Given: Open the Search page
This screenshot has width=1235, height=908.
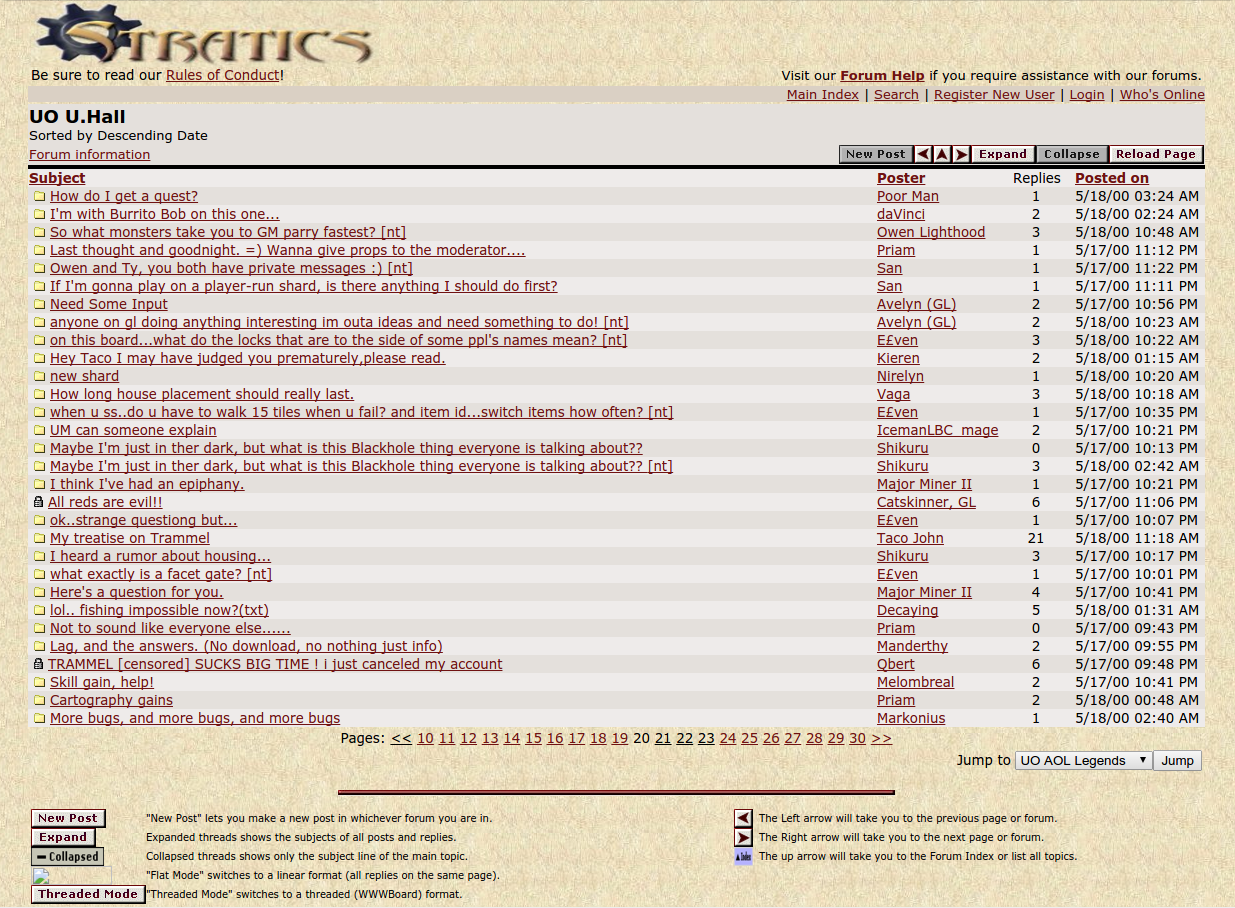Looking at the screenshot, I should tap(896, 94).
